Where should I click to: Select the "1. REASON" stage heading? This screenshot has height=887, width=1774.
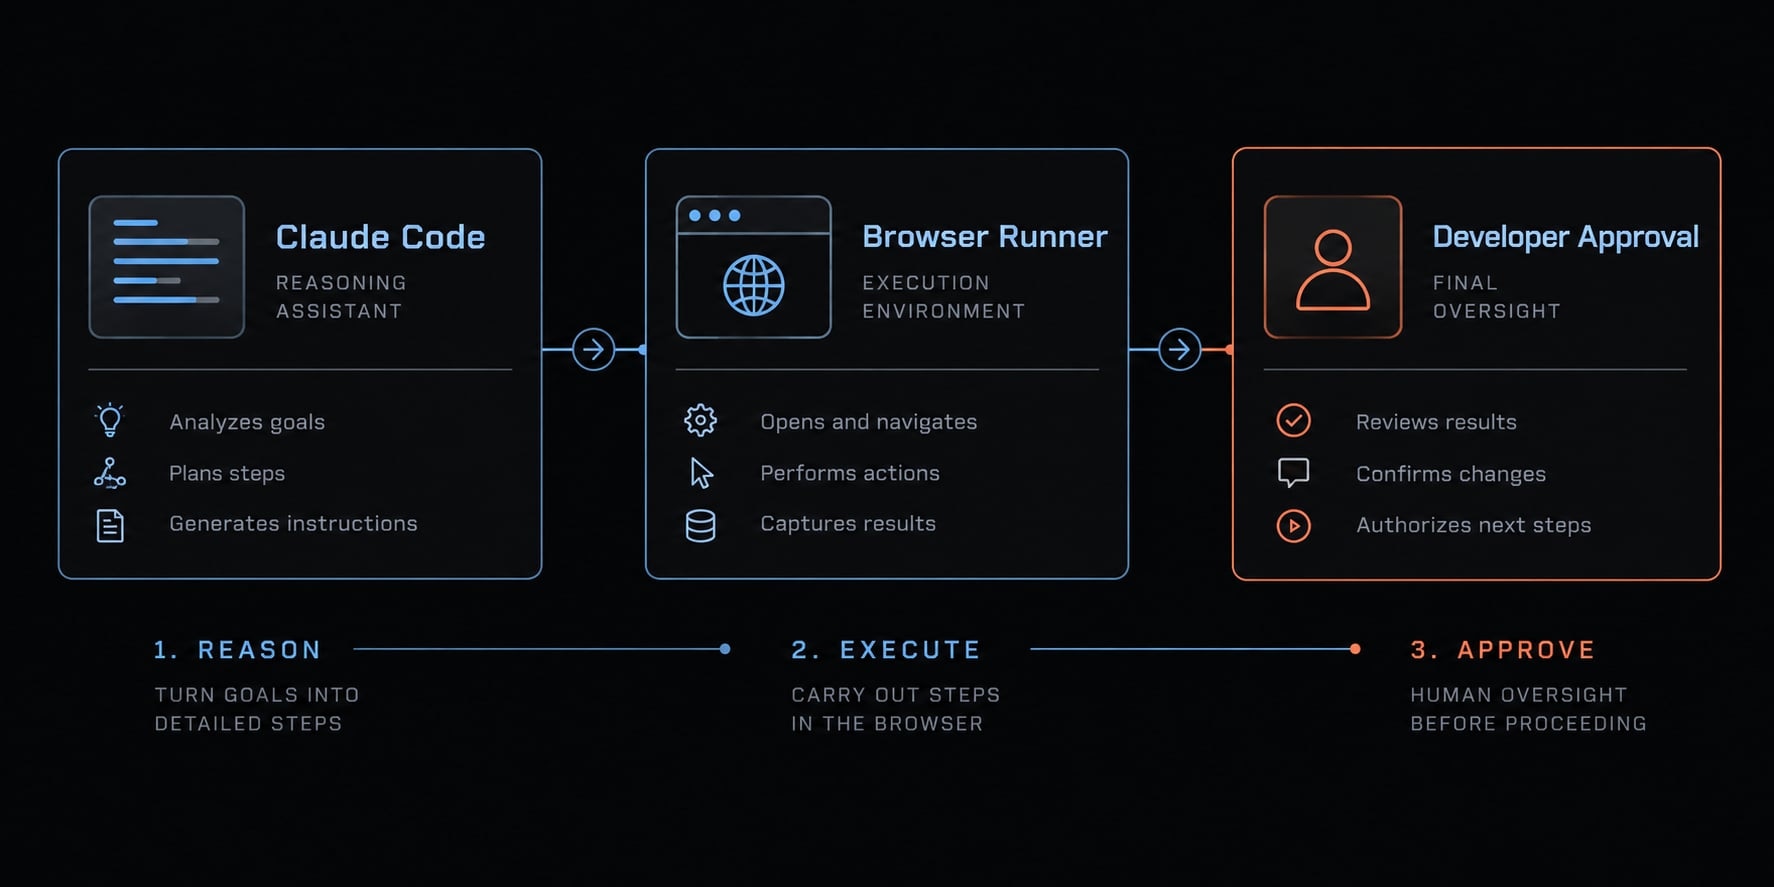[x=237, y=650]
